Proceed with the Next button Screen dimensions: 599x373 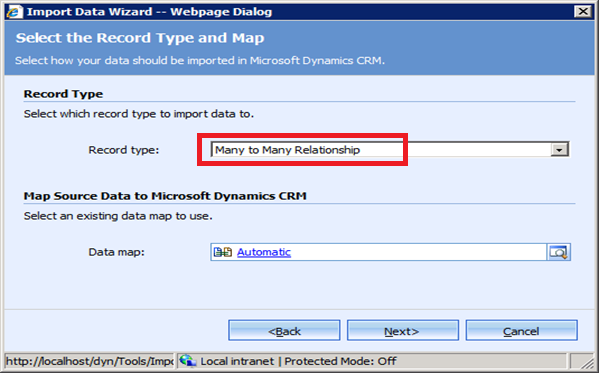(x=403, y=331)
